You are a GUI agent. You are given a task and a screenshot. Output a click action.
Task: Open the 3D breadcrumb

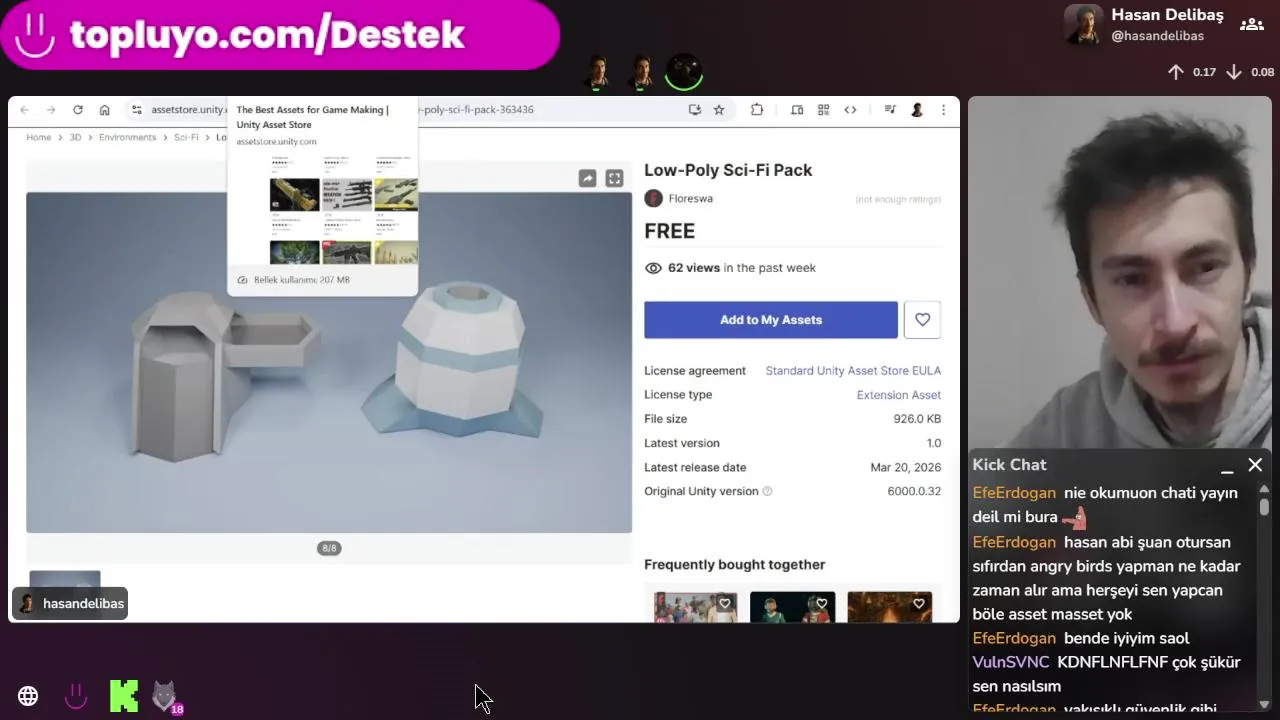click(75, 137)
